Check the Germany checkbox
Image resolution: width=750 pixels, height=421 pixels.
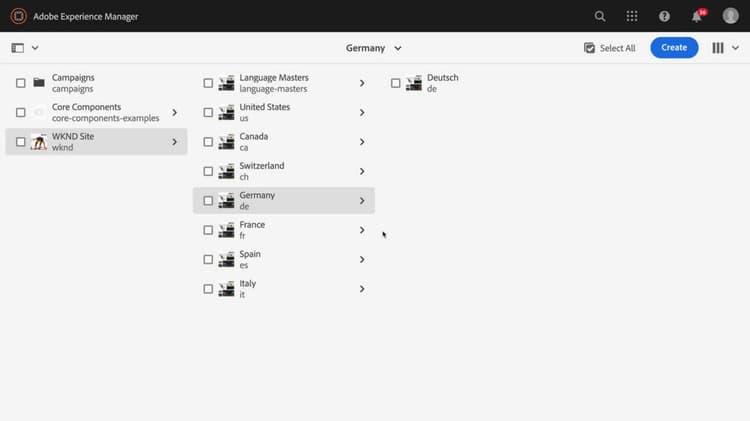pos(208,201)
